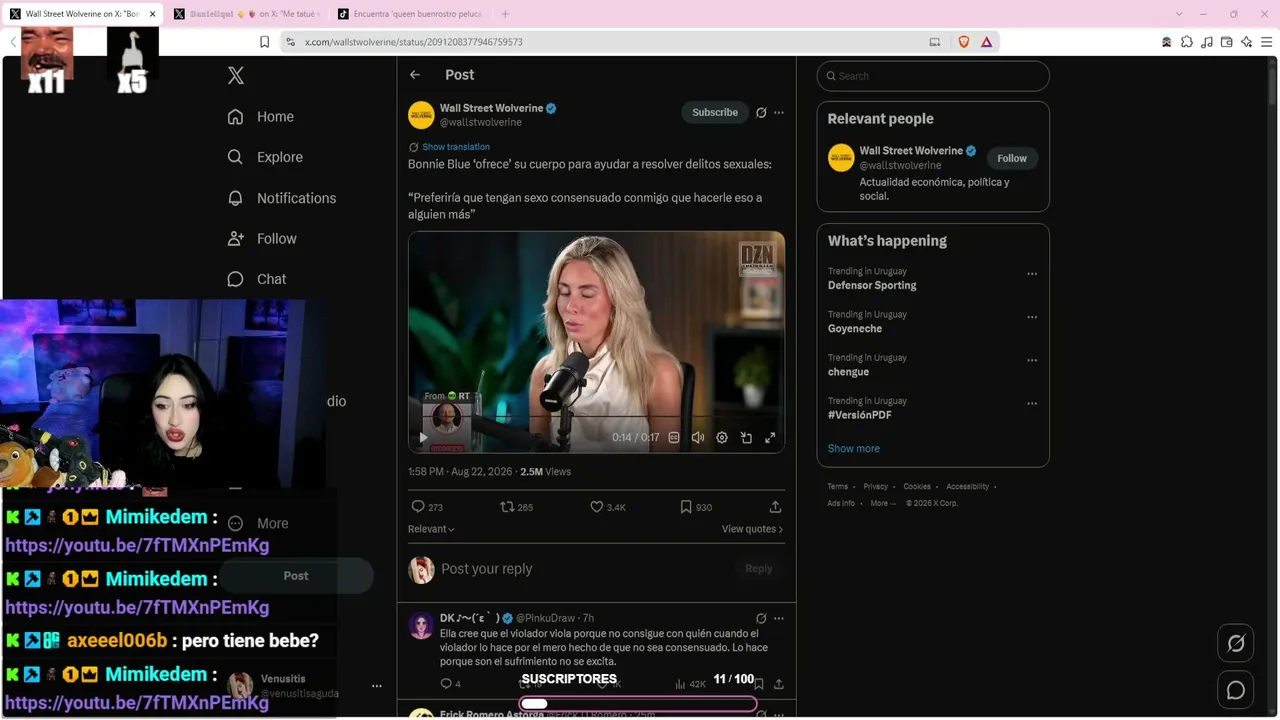Open a new browser tab
The height and width of the screenshot is (720, 1280).
tap(505, 14)
